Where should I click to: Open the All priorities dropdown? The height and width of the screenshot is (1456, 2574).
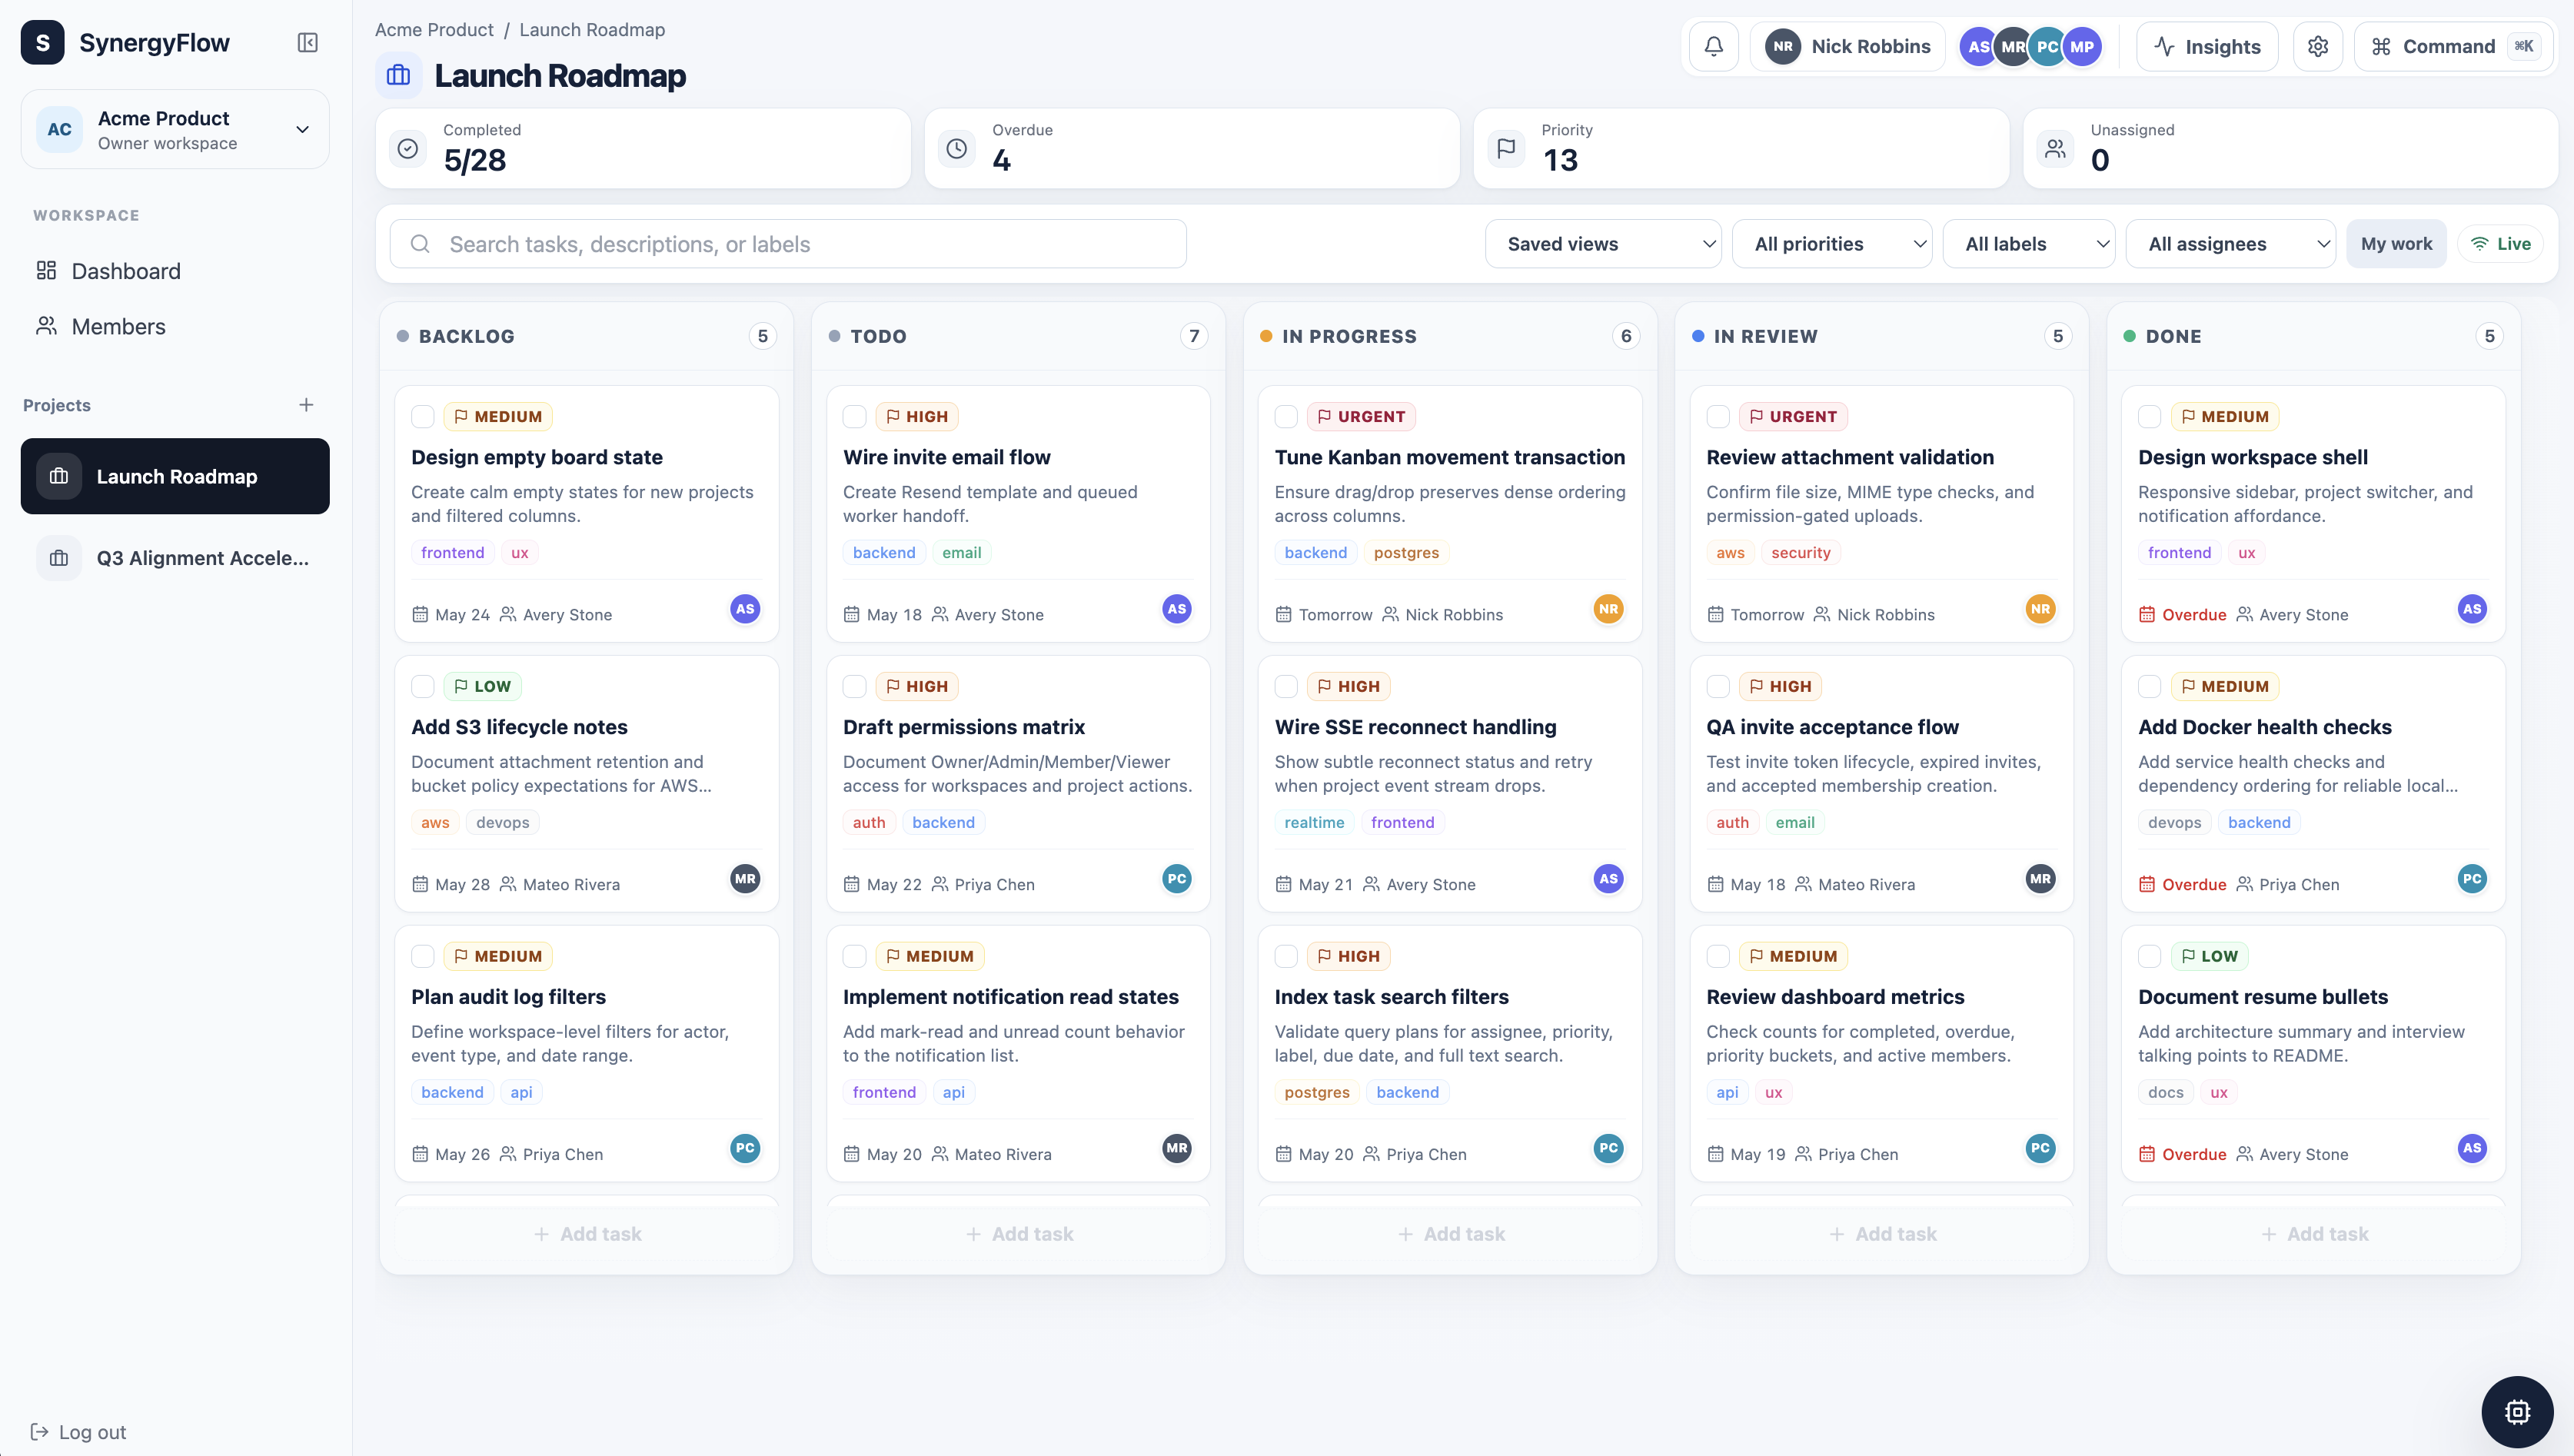pos(1832,244)
